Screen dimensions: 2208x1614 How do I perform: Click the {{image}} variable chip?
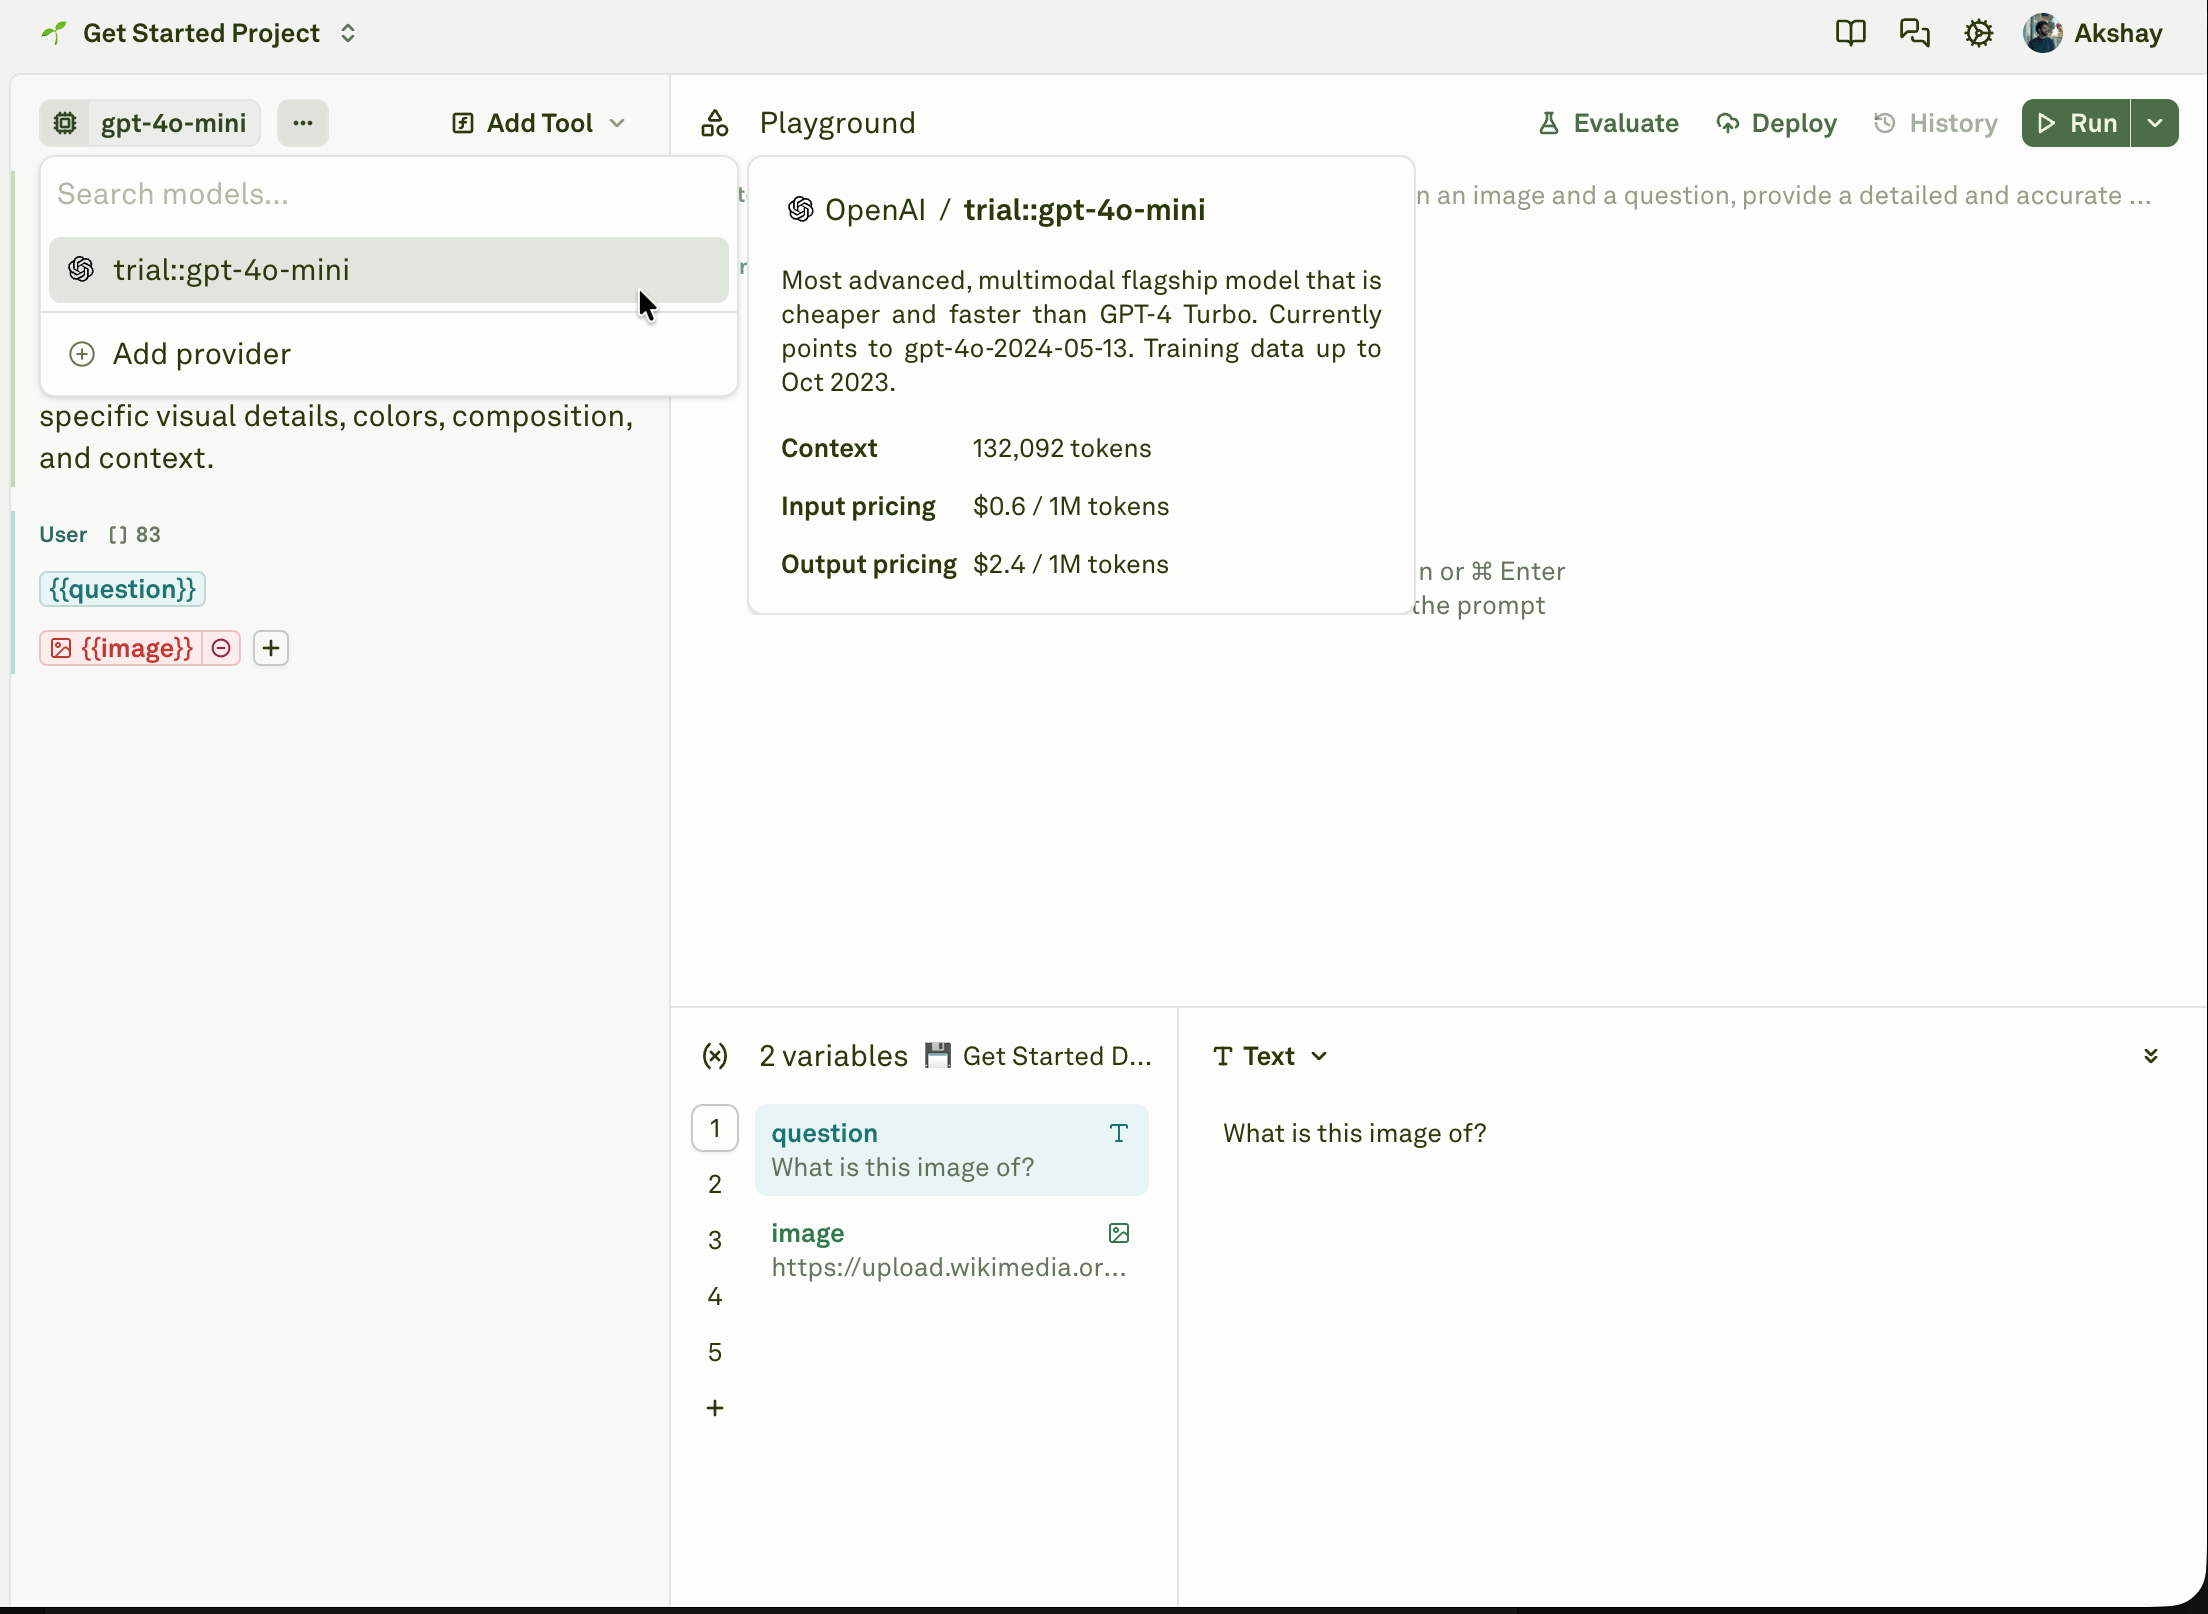[x=121, y=648]
